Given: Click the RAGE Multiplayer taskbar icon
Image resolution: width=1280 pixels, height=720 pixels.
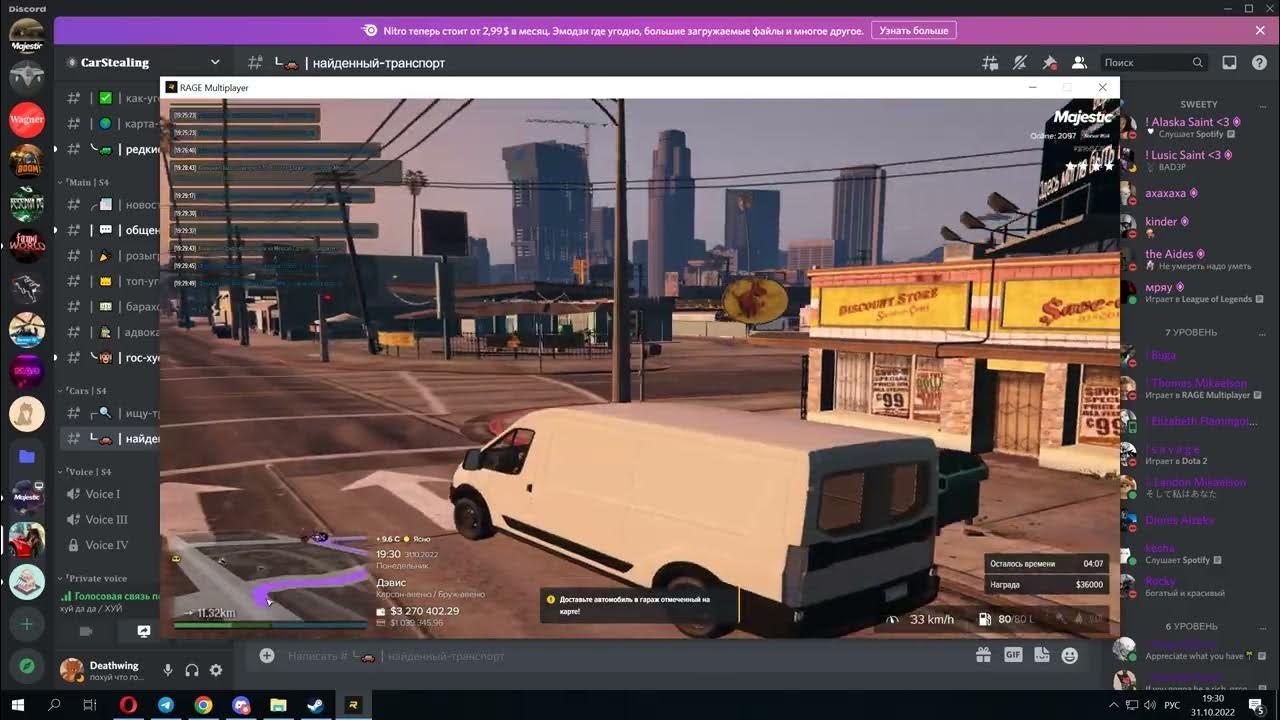Looking at the screenshot, I should click(353, 705).
